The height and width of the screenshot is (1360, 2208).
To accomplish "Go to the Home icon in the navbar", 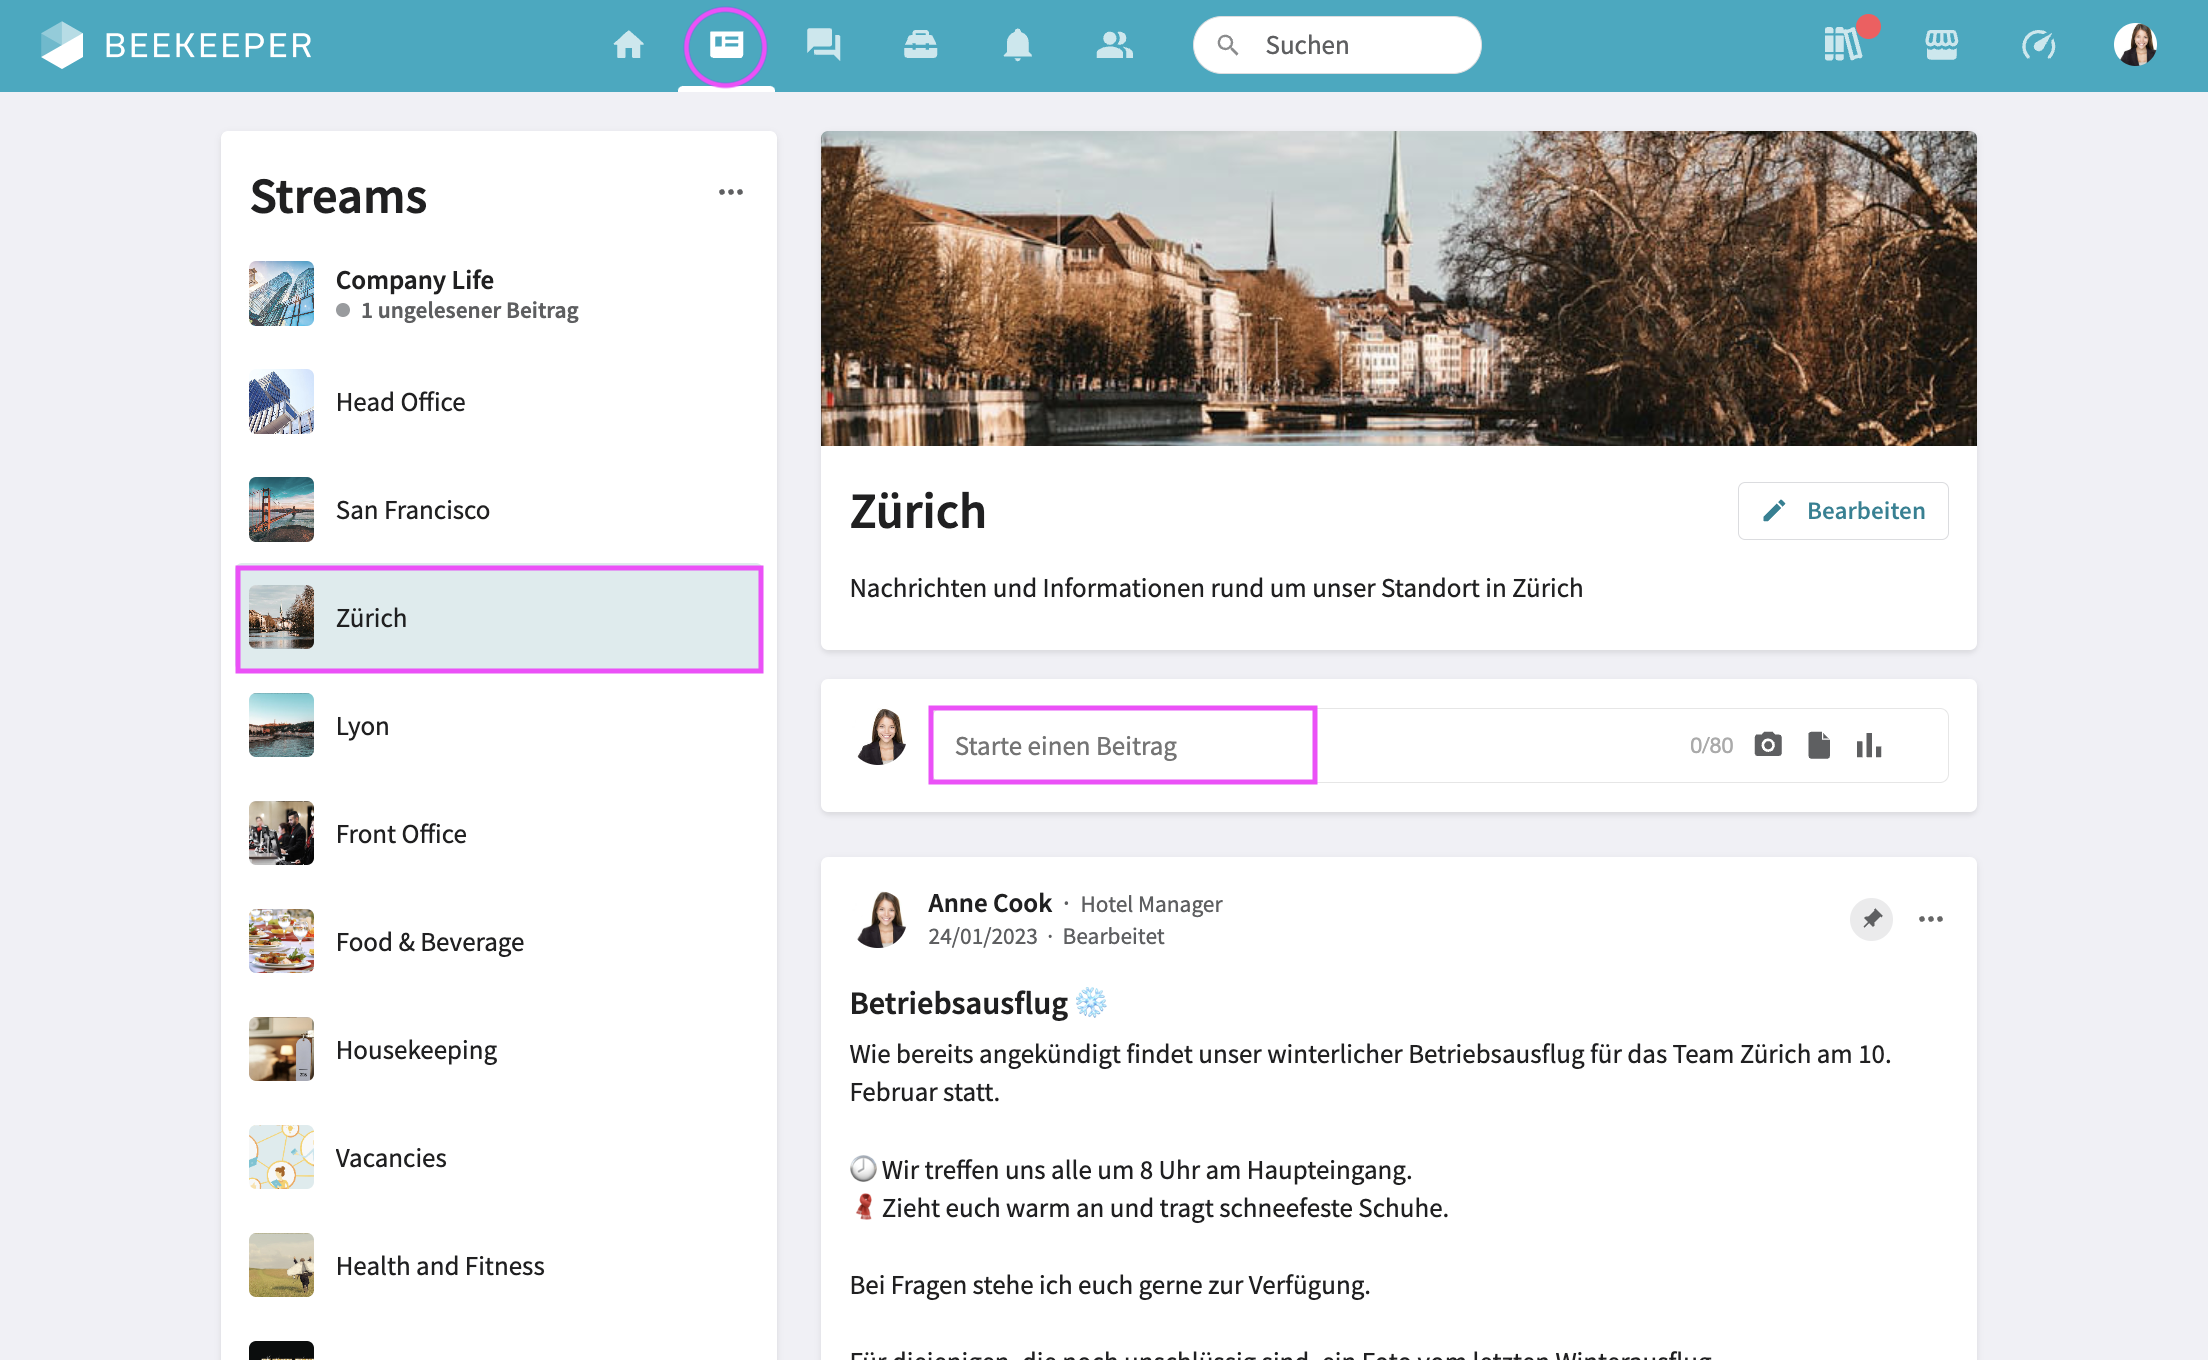I will (x=628, y=45).
